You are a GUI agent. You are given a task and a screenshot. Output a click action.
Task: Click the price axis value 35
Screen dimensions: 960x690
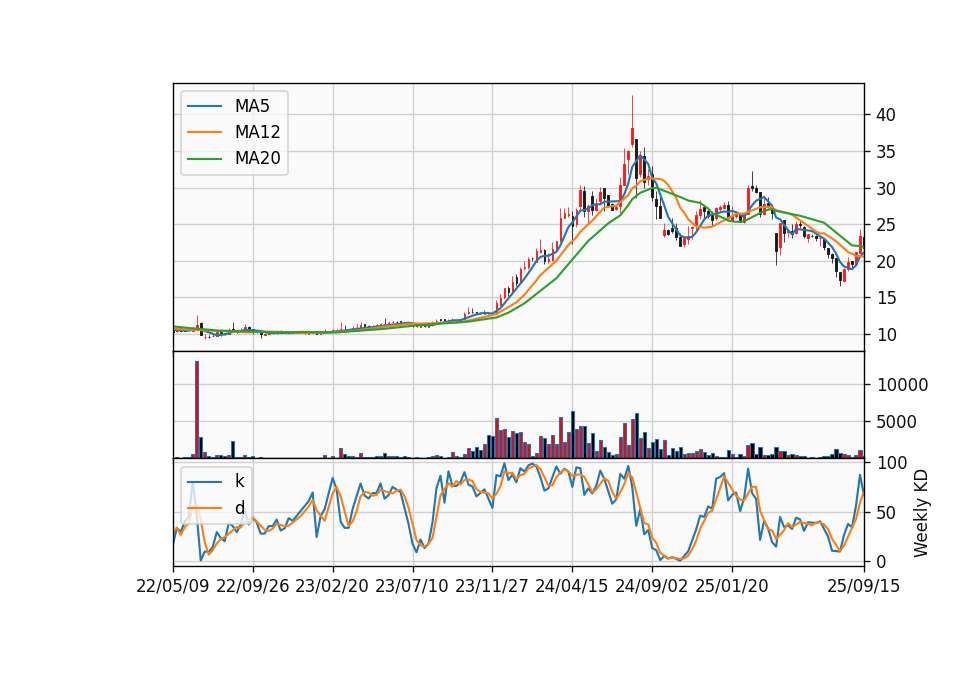click(886, 152)
